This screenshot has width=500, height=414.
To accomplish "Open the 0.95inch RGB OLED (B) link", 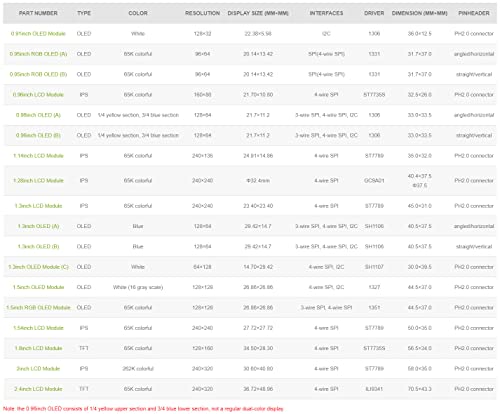I will [38, 74].
